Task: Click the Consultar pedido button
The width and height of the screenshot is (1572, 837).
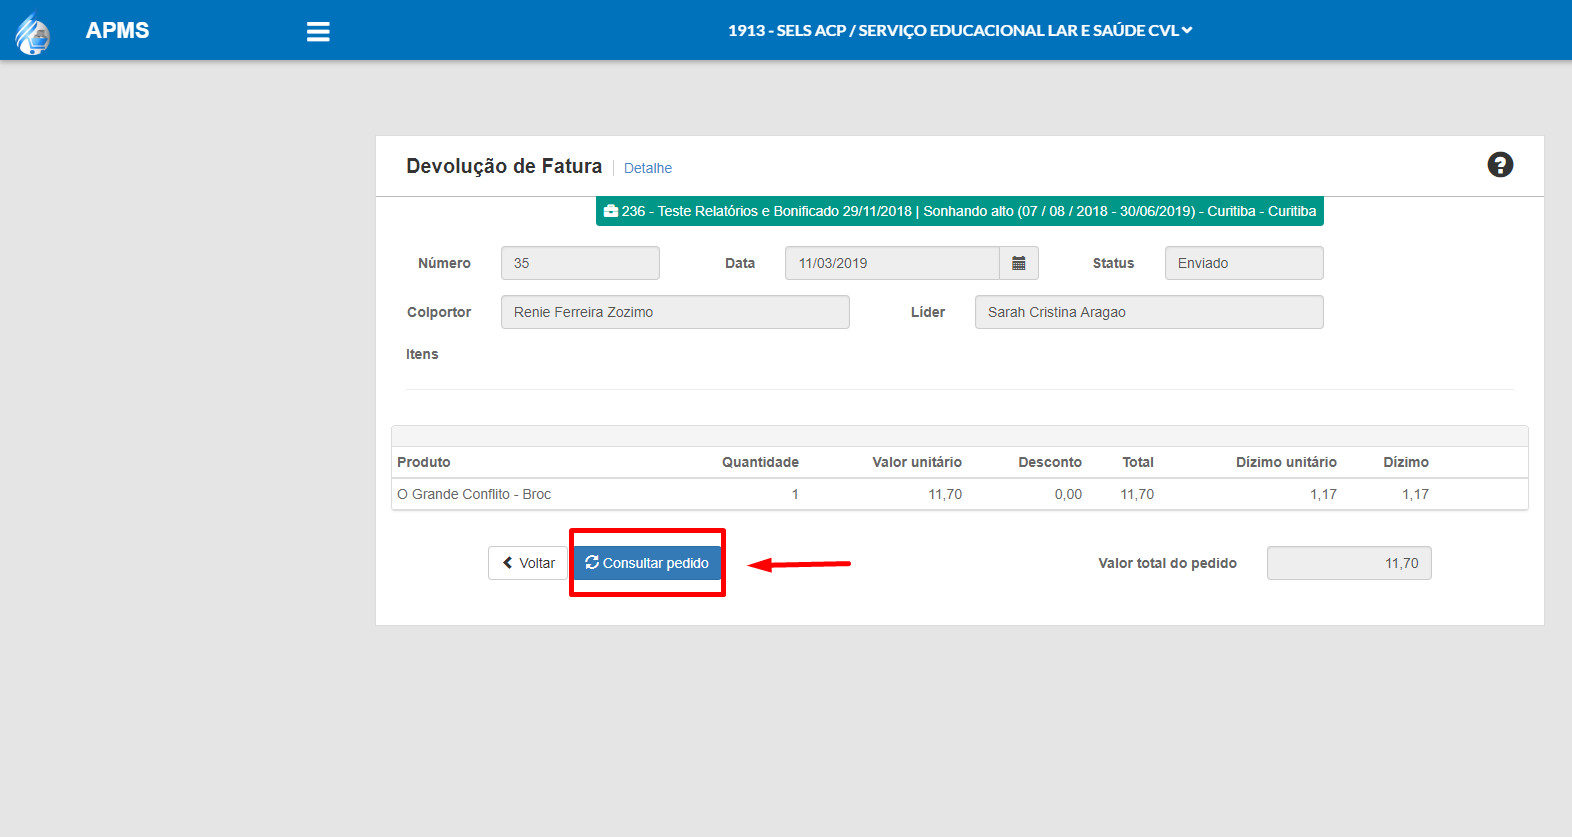Action: pyautogui.click(x=647, y=563)
